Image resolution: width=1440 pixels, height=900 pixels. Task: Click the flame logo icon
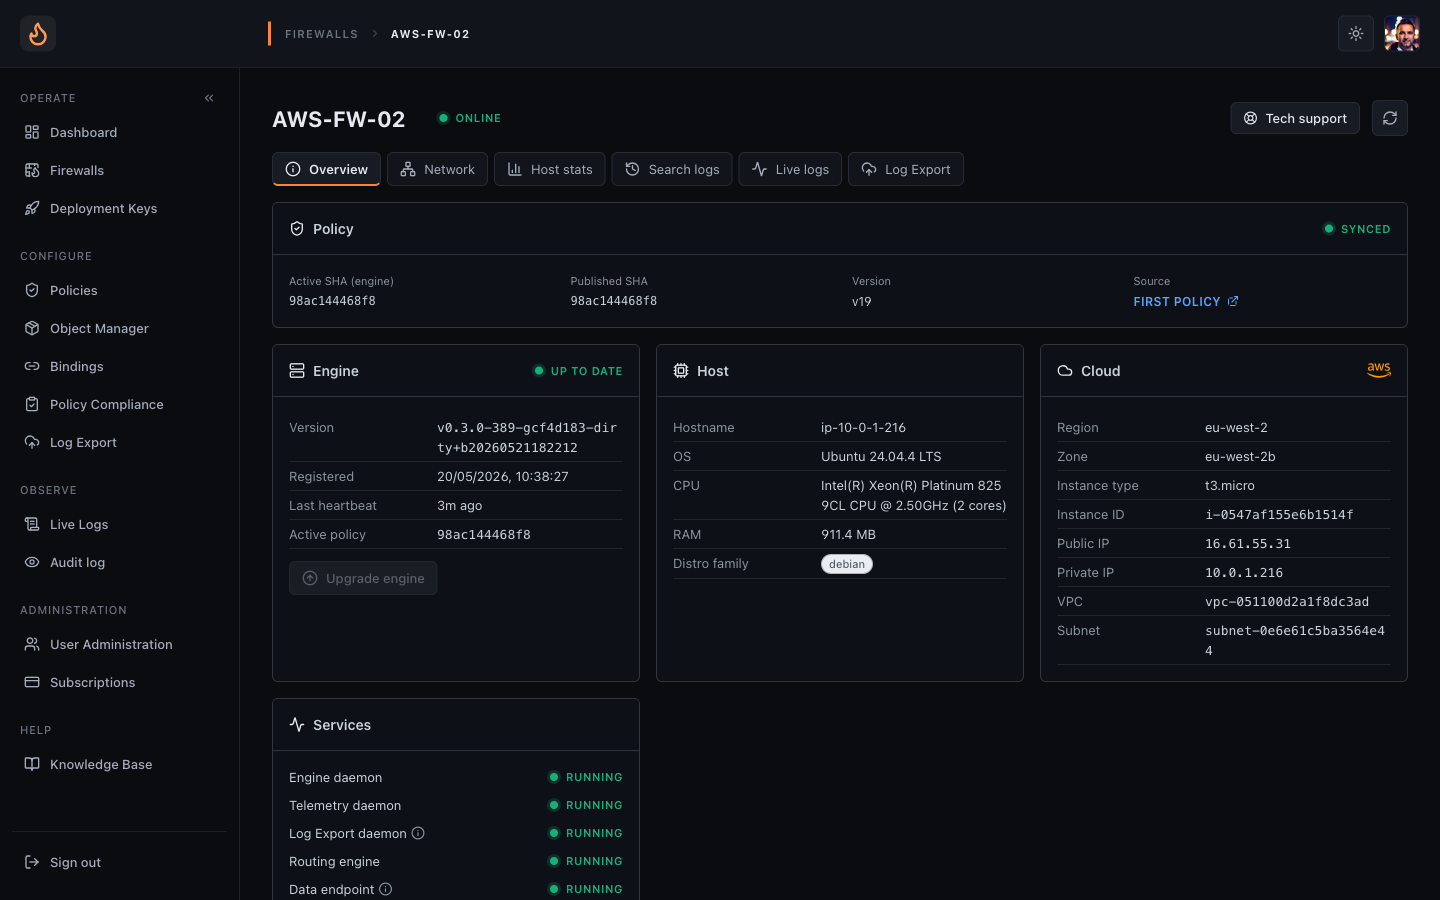[x=38, y=34]
